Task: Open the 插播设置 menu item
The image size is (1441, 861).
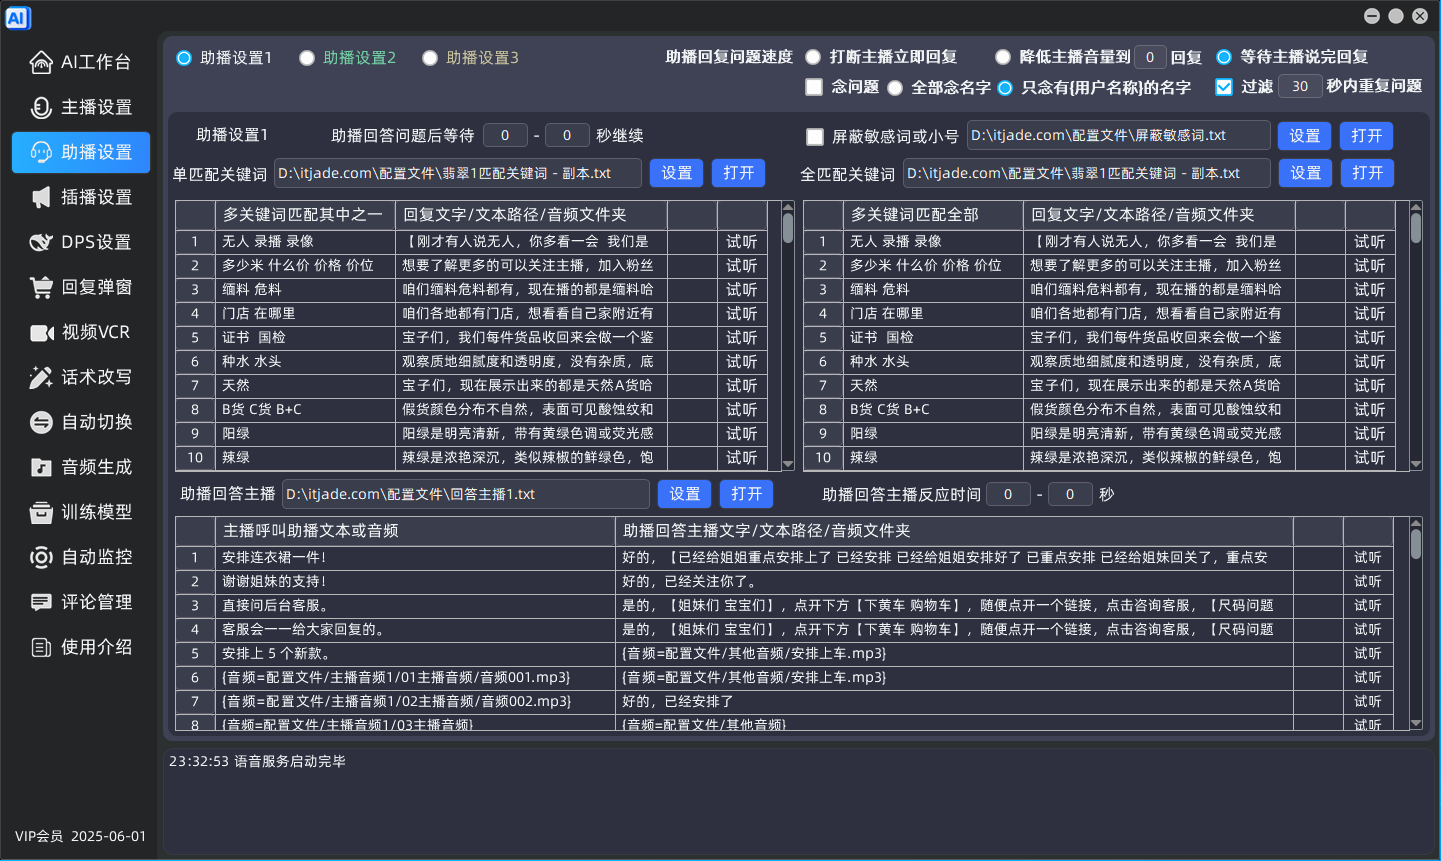Action: 81,197
